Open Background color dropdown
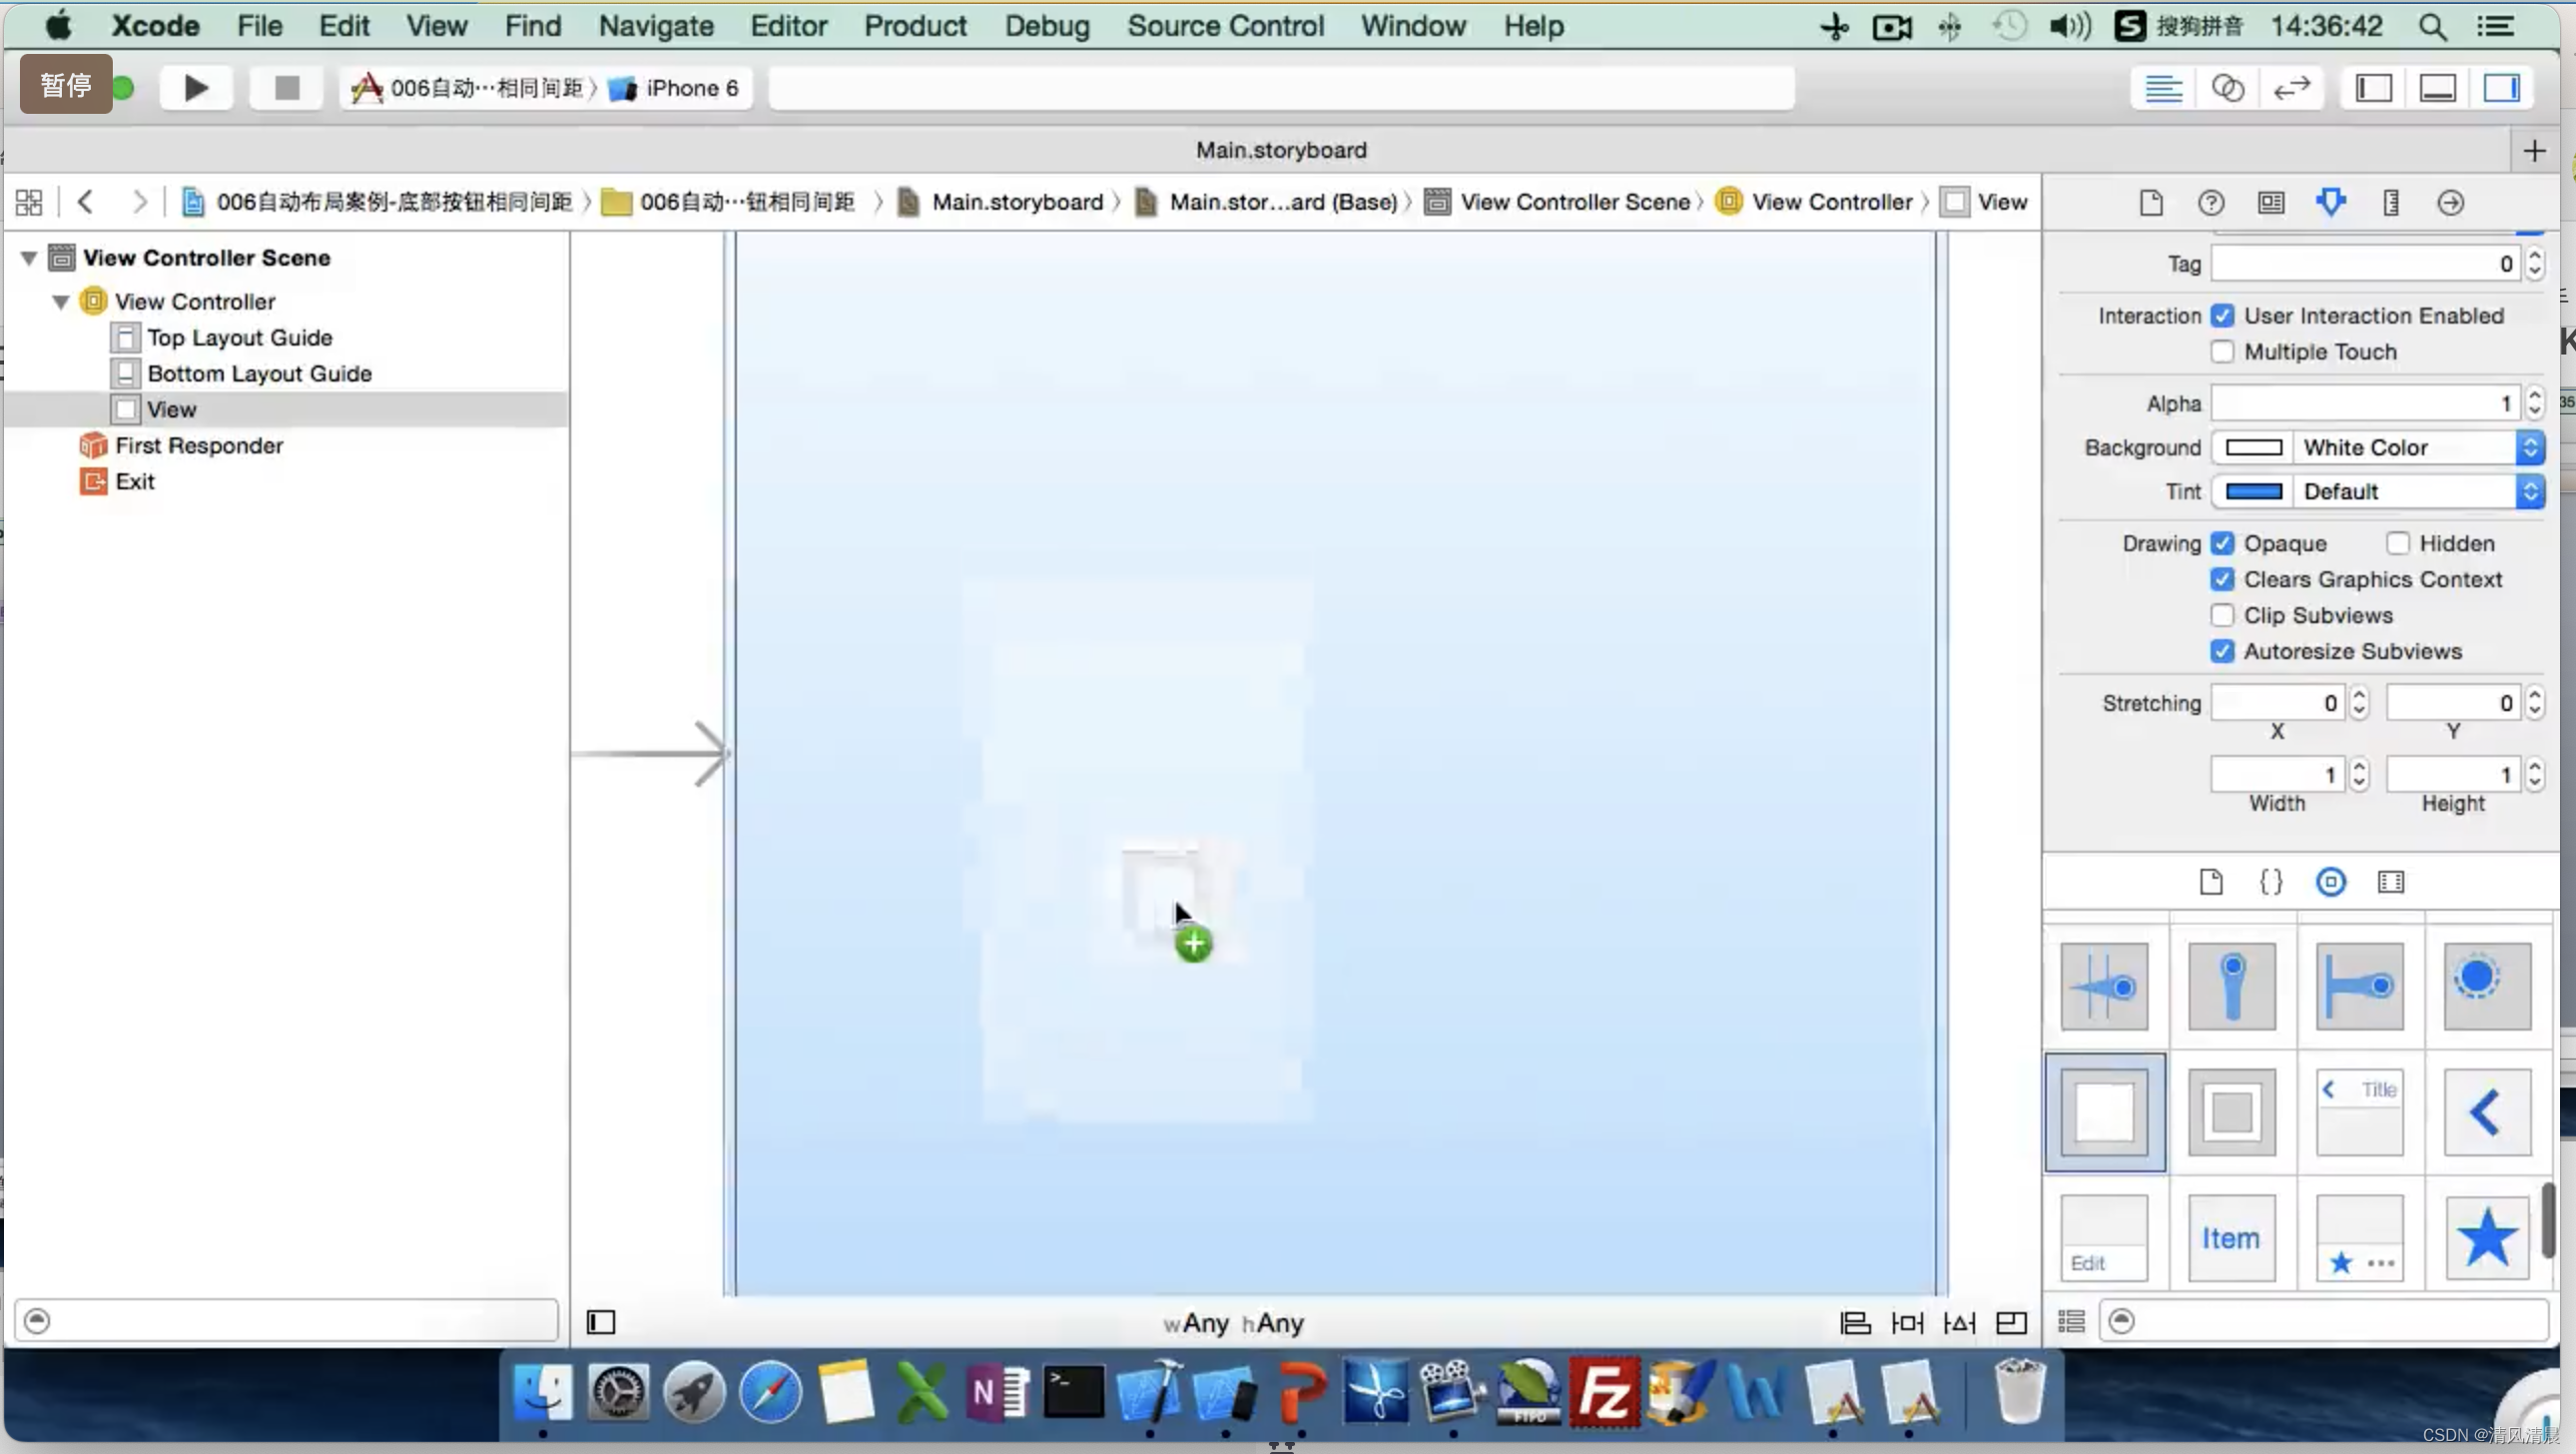 2532,445
